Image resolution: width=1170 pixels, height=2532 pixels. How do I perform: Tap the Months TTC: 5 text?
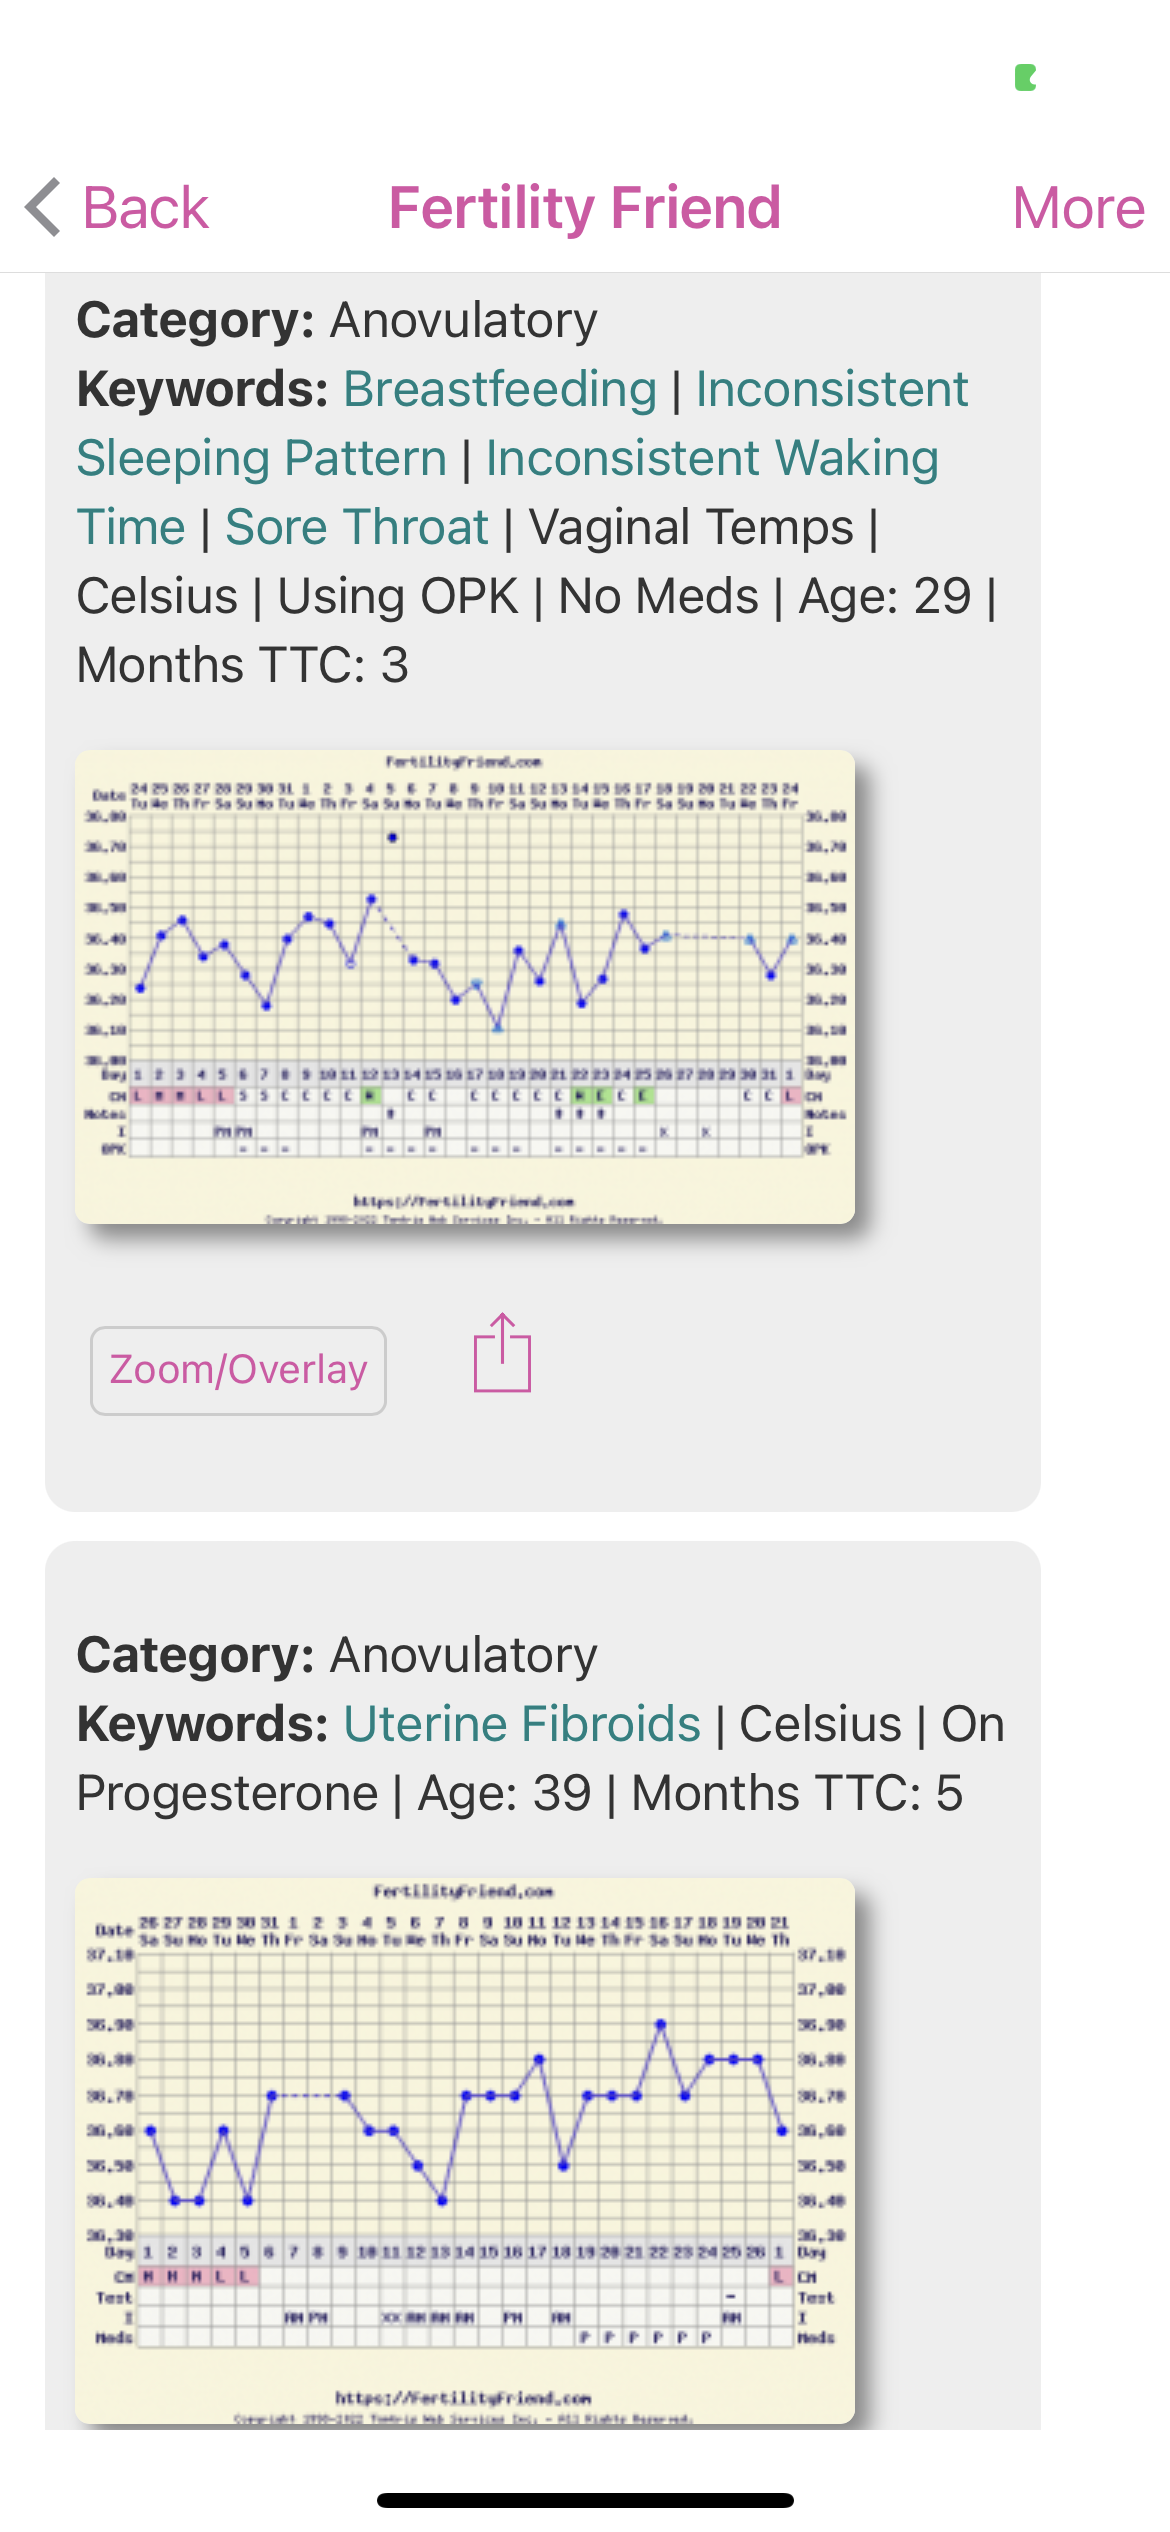[x=797, y=1793]
